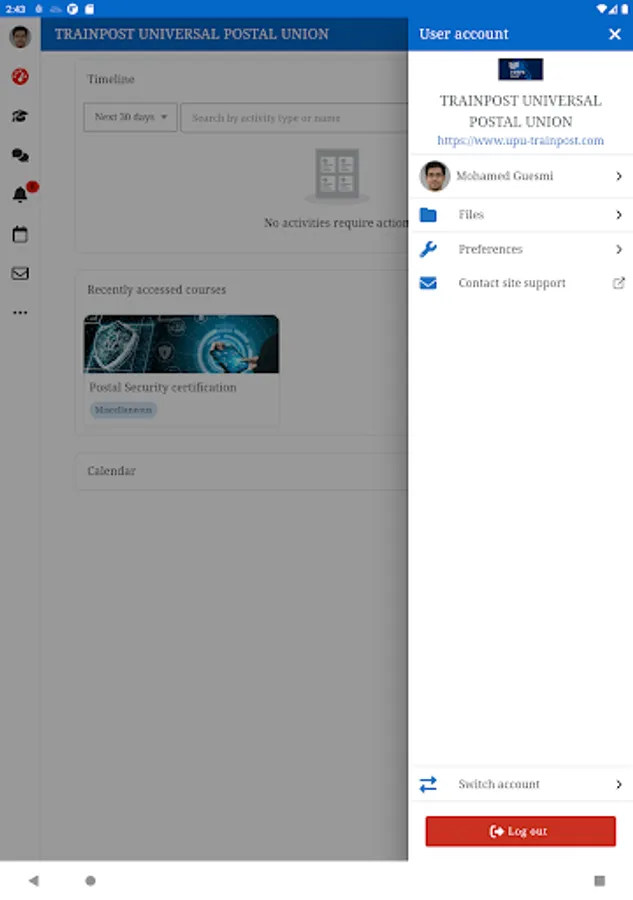Open the bell notifications icon
633x900 pixels.
[x=20, y=195]
